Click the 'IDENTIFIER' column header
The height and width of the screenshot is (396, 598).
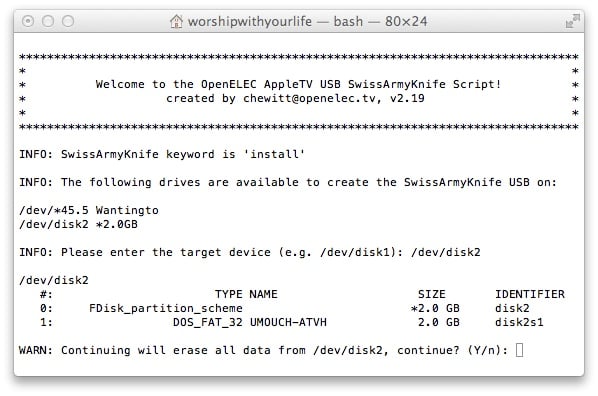(530, 294)
